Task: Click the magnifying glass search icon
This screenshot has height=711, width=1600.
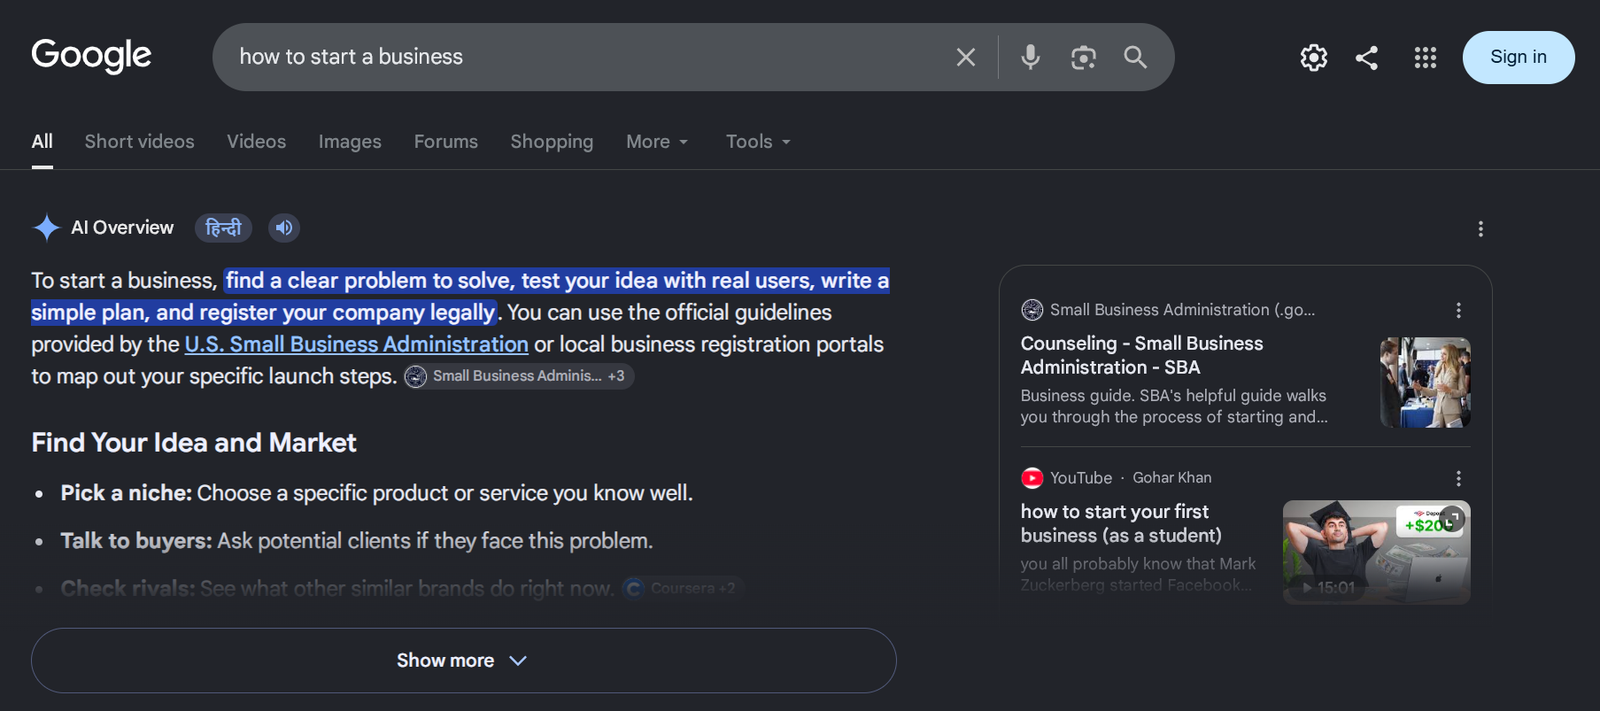Action: point(1135,57)
